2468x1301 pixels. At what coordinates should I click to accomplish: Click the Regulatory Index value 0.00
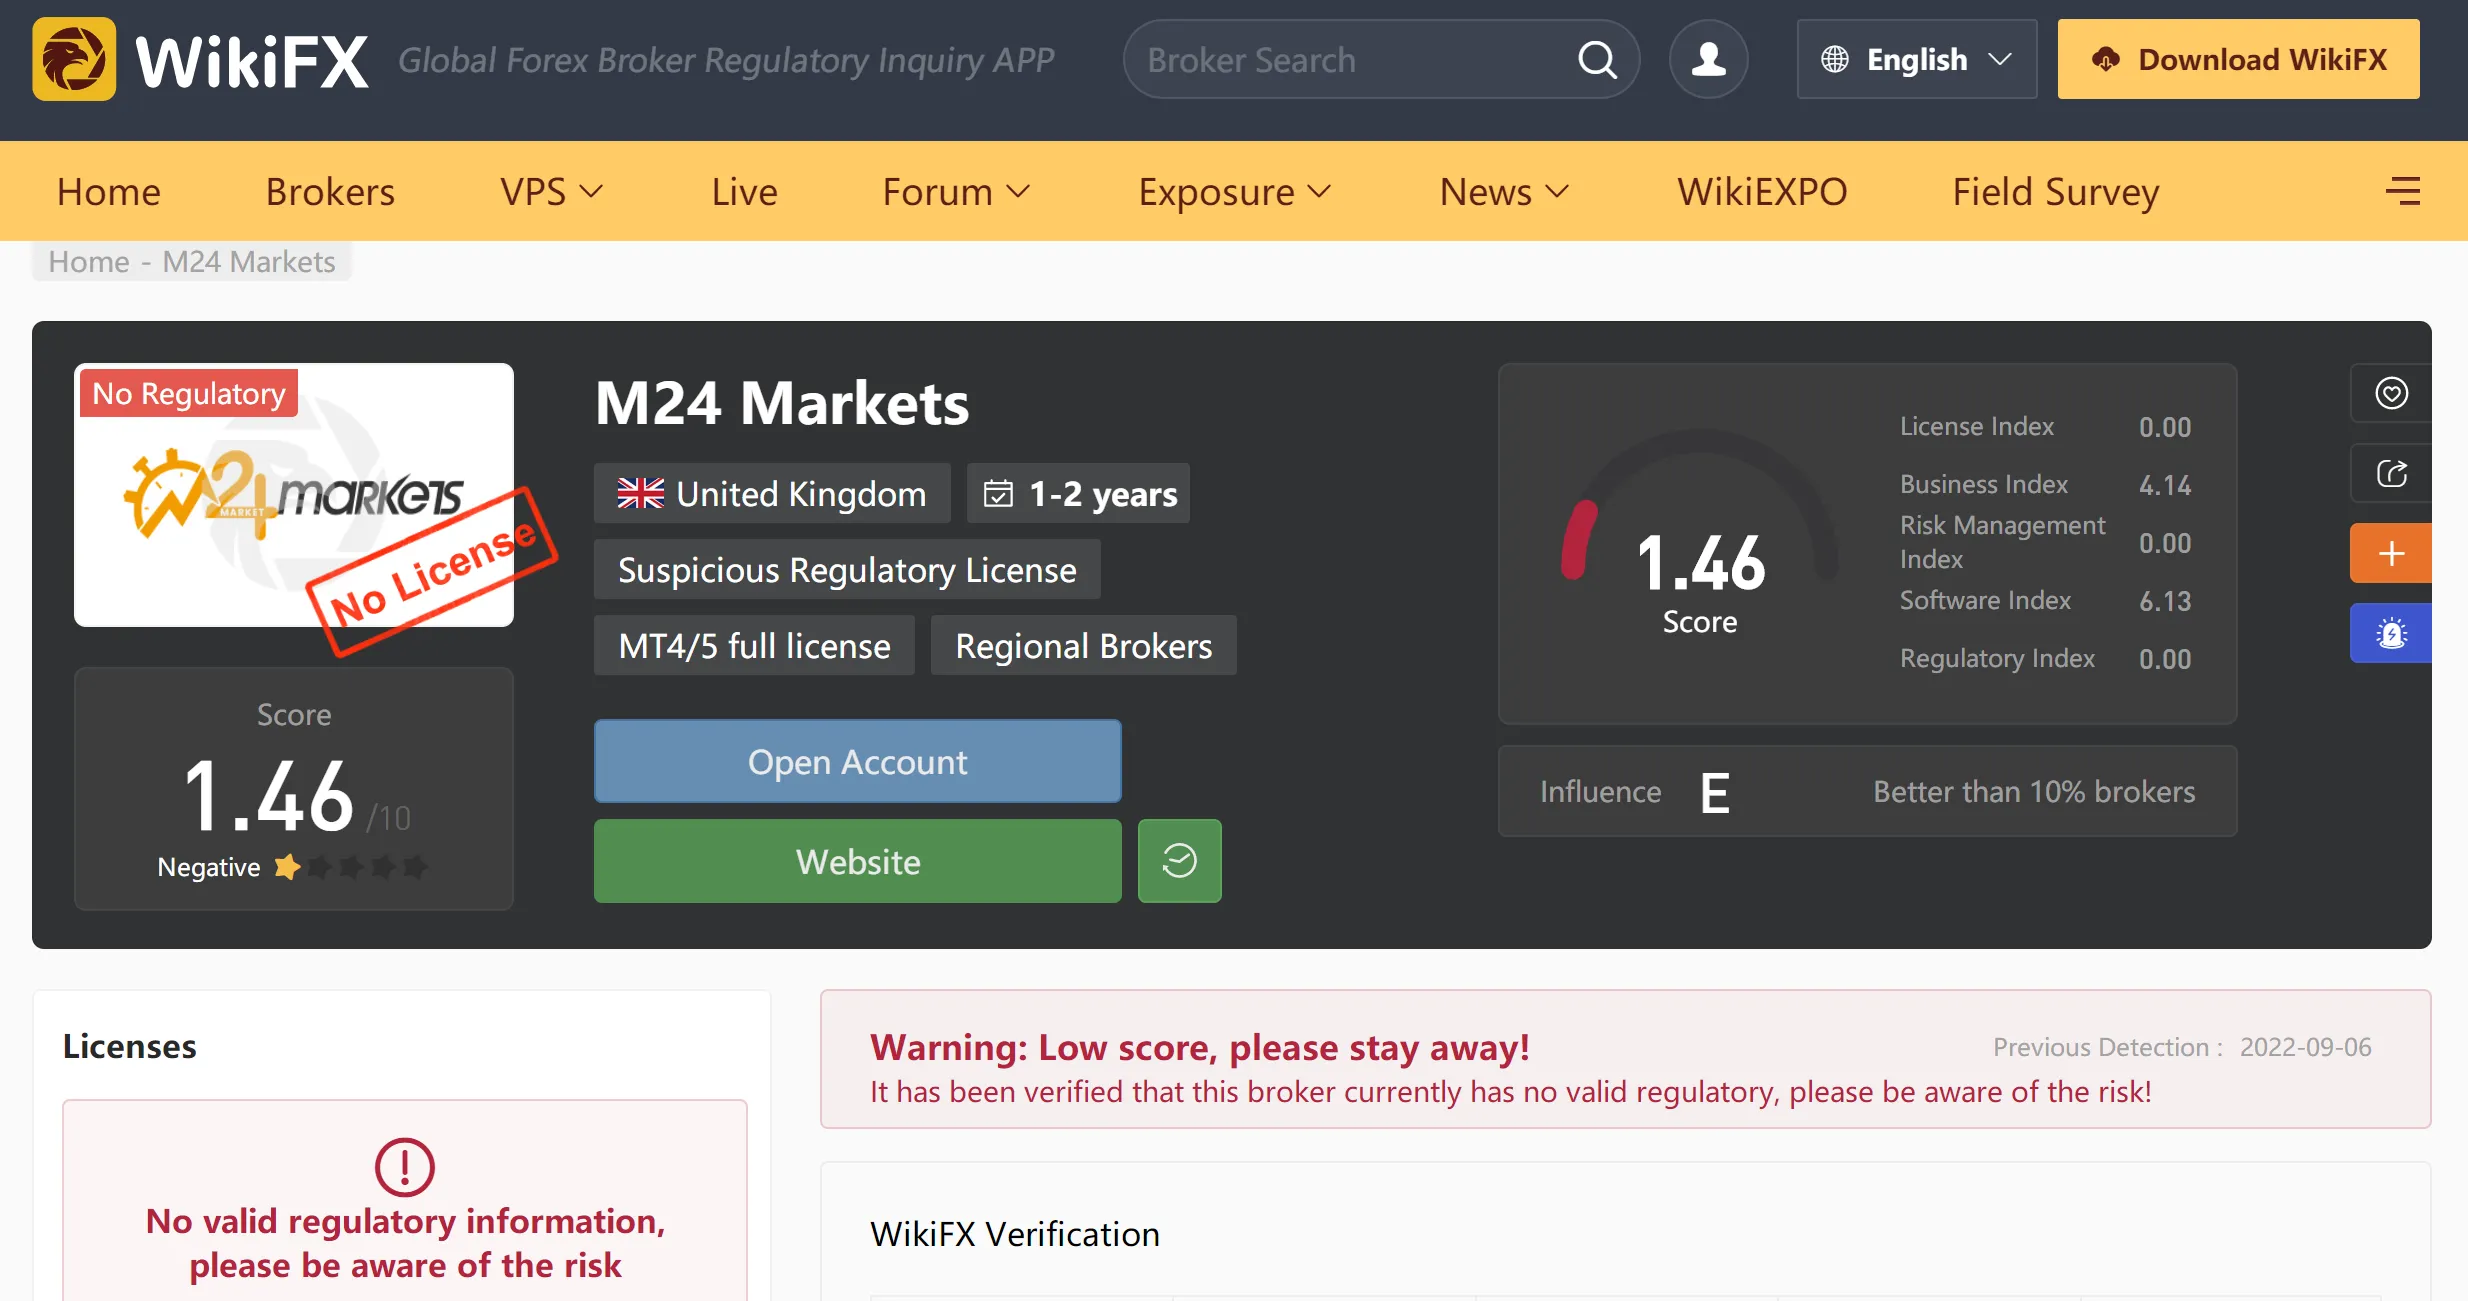[2165, 659]
